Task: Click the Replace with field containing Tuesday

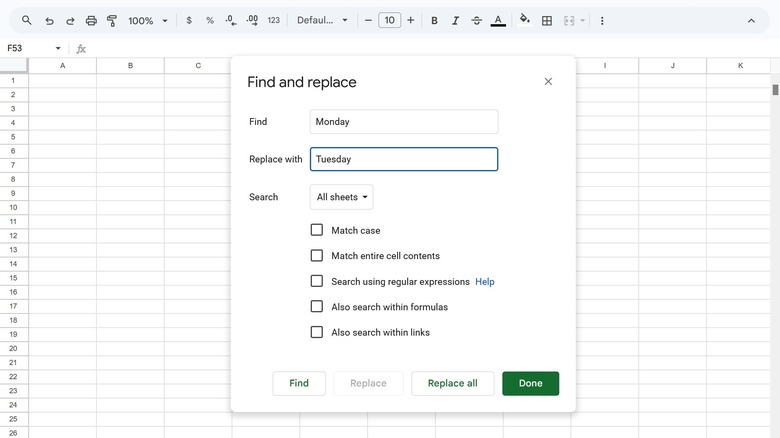Action: pos(404,159)
